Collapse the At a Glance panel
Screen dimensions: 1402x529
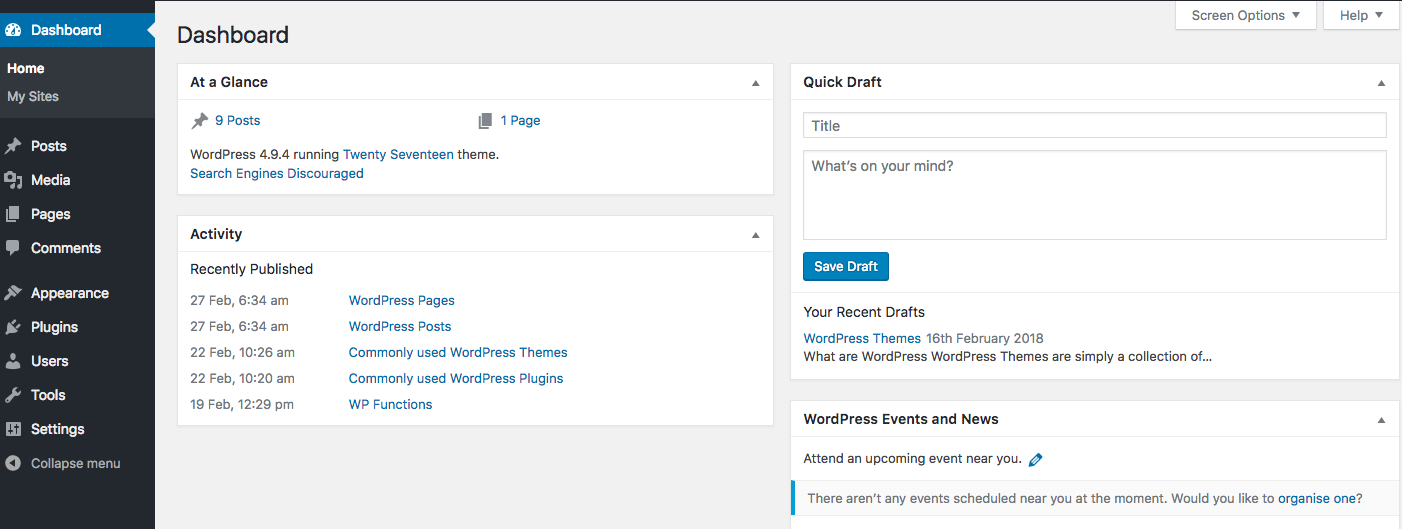756,83
